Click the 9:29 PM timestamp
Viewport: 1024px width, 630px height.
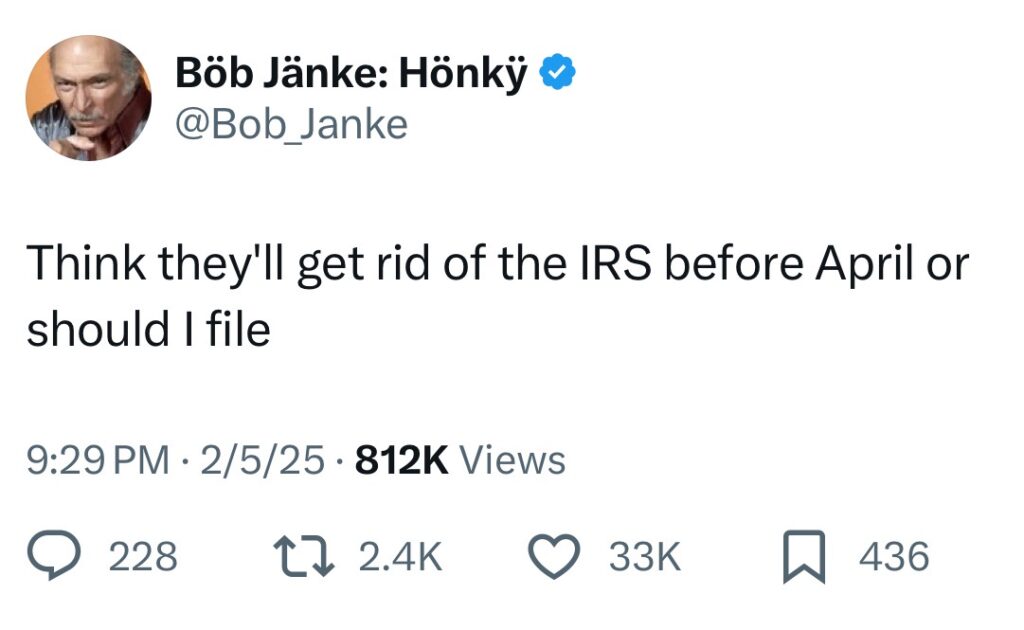coord(97,461)
